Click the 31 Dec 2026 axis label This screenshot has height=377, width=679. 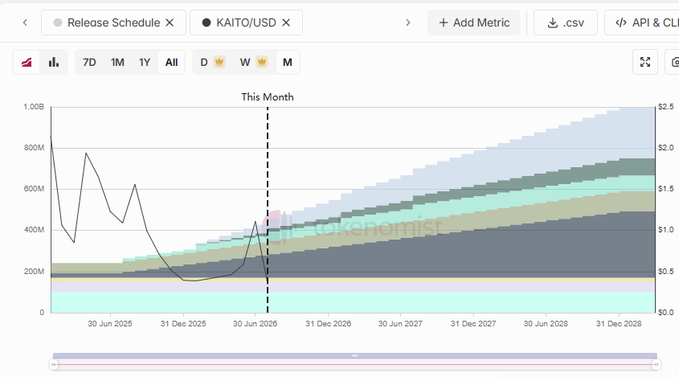tap(328, 324)
